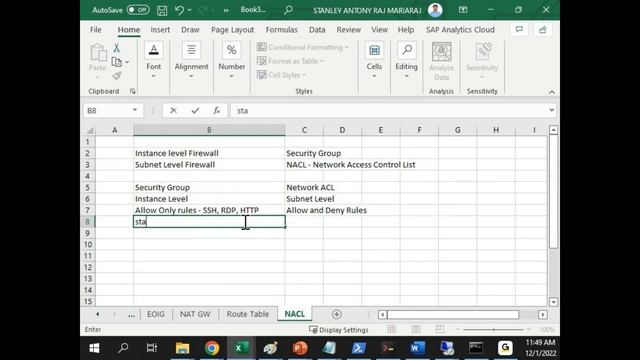Expand the Number group dropdown

click(x=231, y=76)
